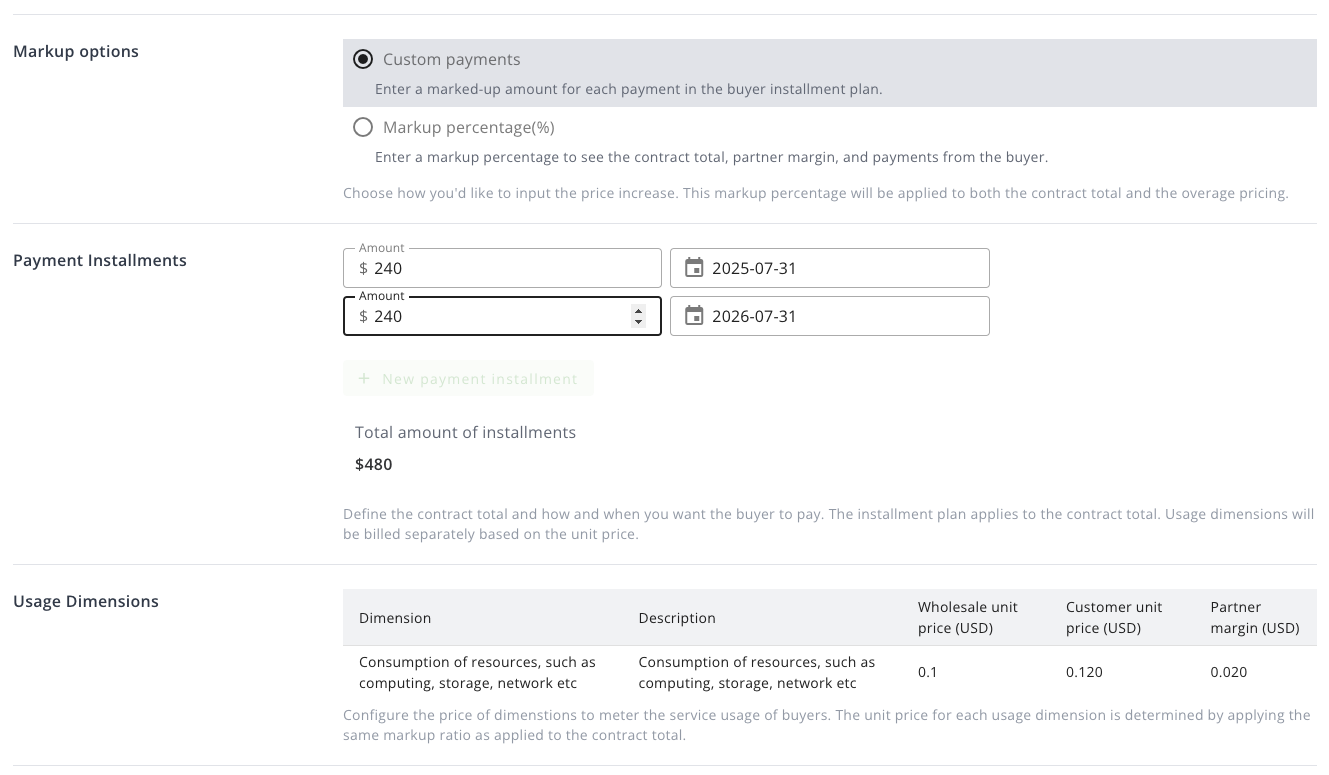
Task: Focus the first installment Amount field
Action: 510,268
